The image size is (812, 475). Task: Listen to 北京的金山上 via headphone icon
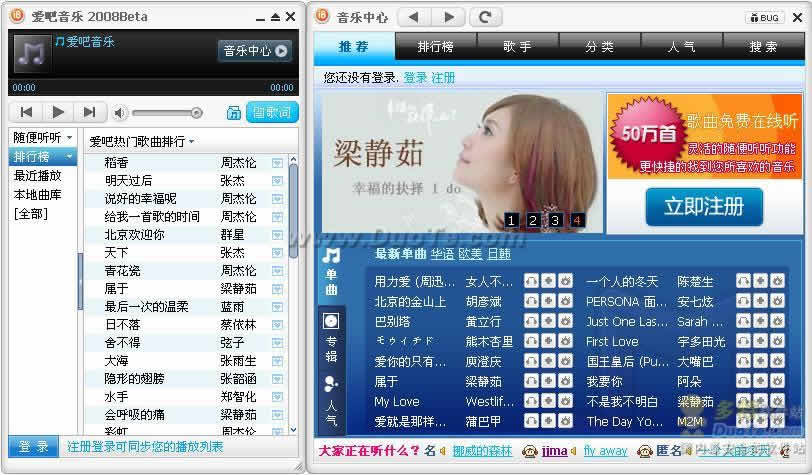[531, 301]
